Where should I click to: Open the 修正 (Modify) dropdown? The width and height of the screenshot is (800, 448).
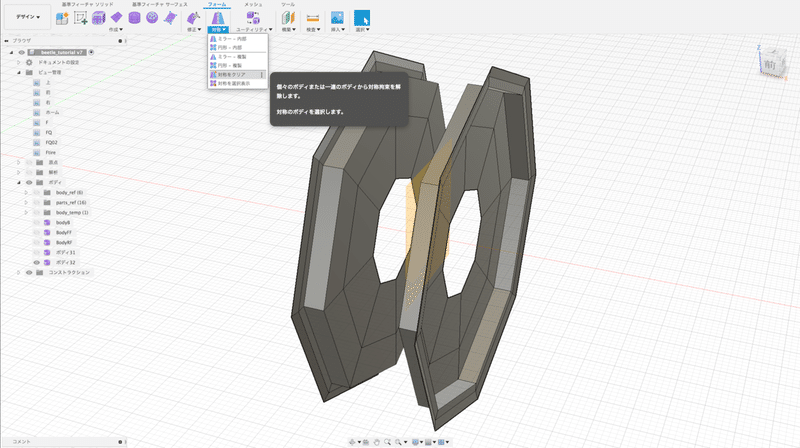(194, 30)
